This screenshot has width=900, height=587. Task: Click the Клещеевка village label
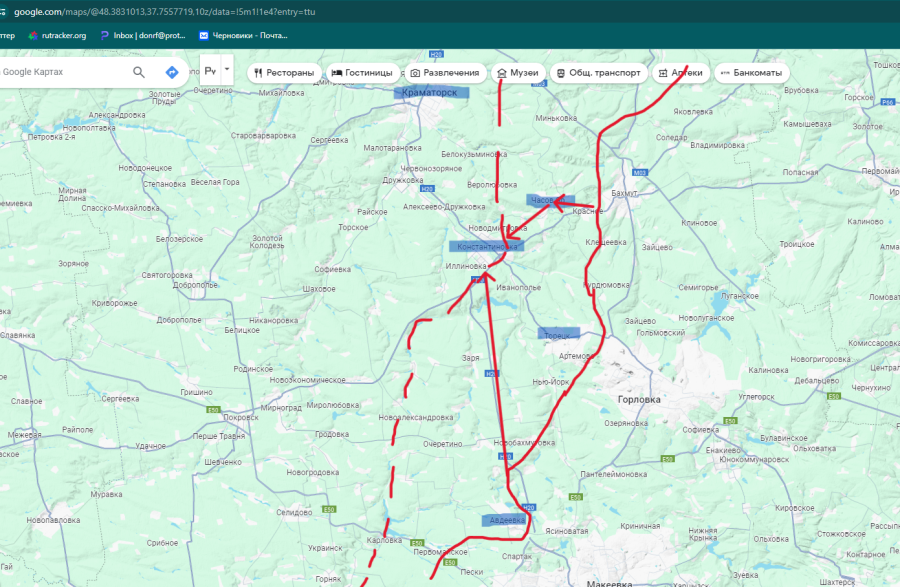(606, 243)
